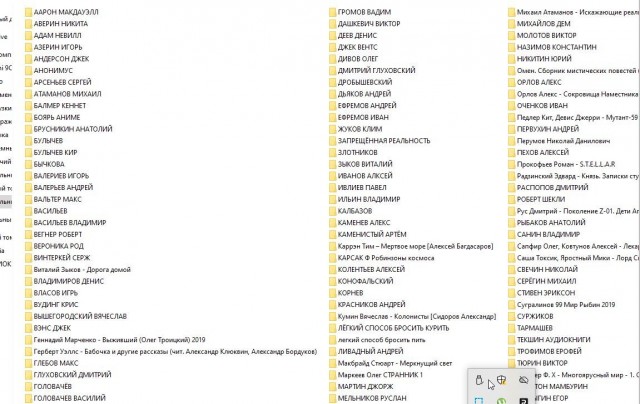
Task: Select the Прокофьев Роман - S.T.E.L.L.A.R folder
Action: 566,164
